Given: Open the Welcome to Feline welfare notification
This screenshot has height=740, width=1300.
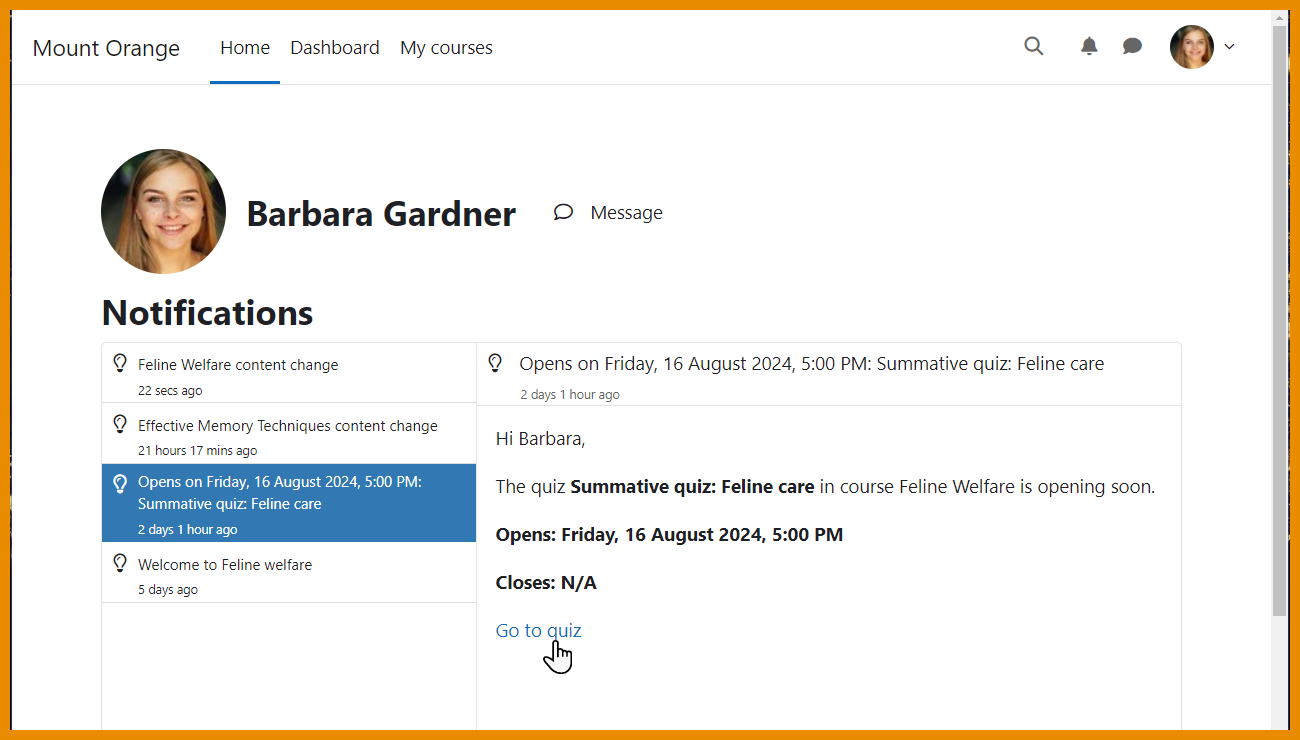Looking at the screenshot, I should pyautogui.click(x=225, y=565).
